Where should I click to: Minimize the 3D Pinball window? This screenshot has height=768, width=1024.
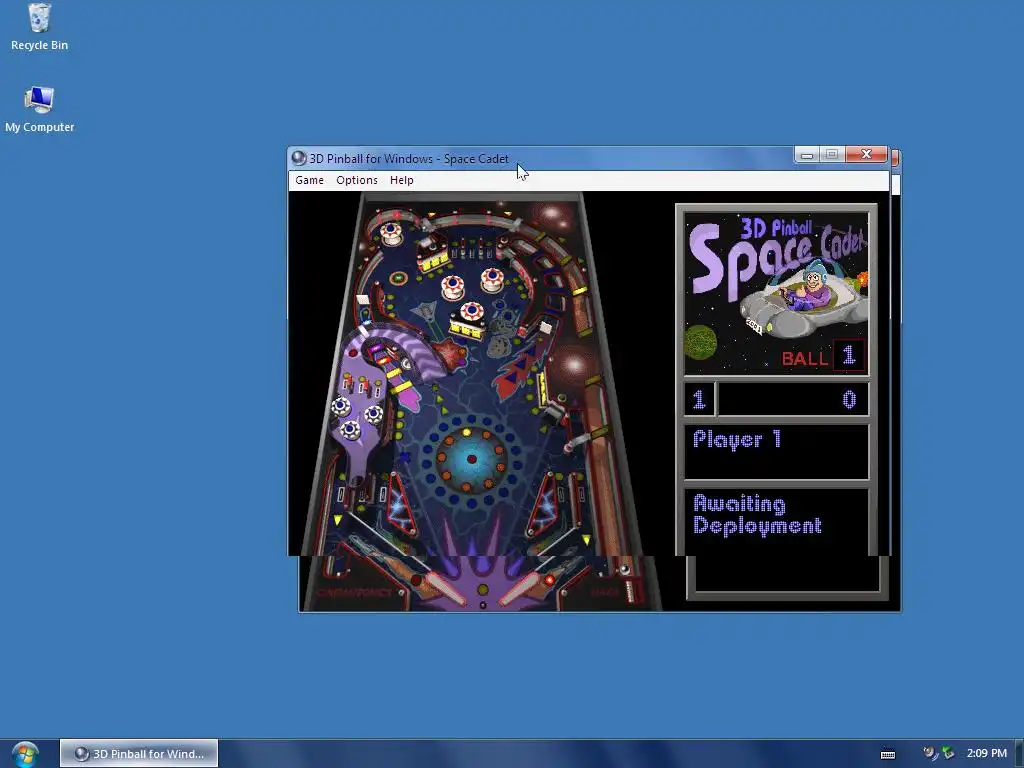click(807, 155)
